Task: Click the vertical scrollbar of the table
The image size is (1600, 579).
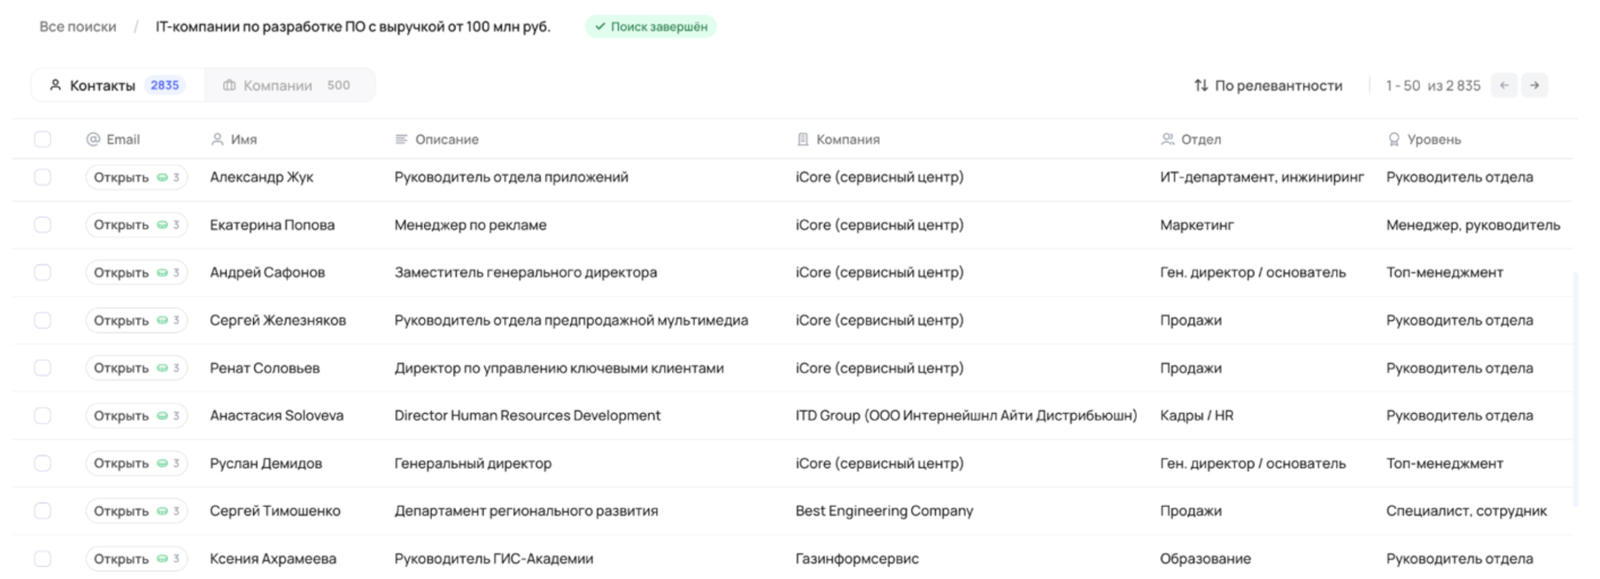Action: (x=1575, y=390)
